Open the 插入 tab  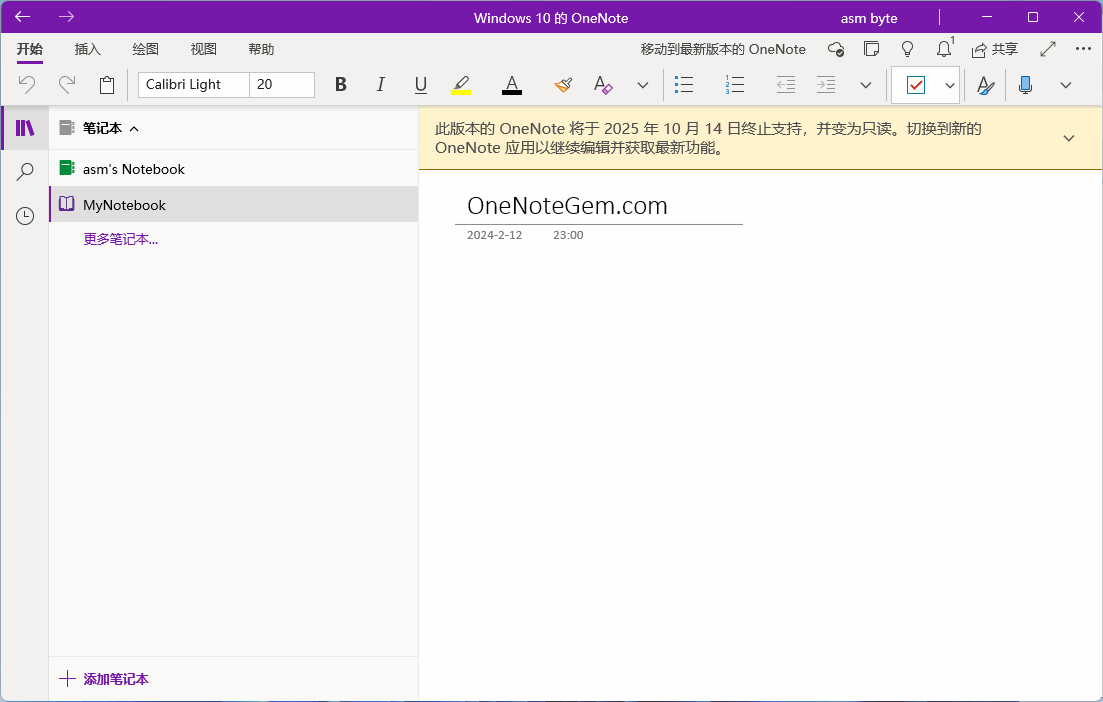pos(88,49)
